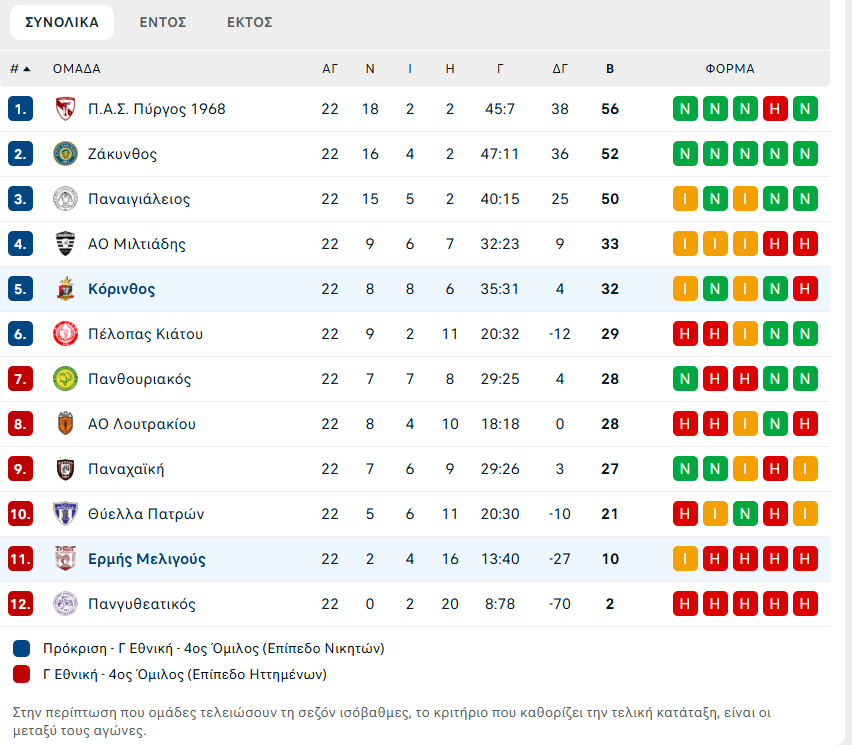Click the Ζάκυνθος team logo

[x=65, y=154]
